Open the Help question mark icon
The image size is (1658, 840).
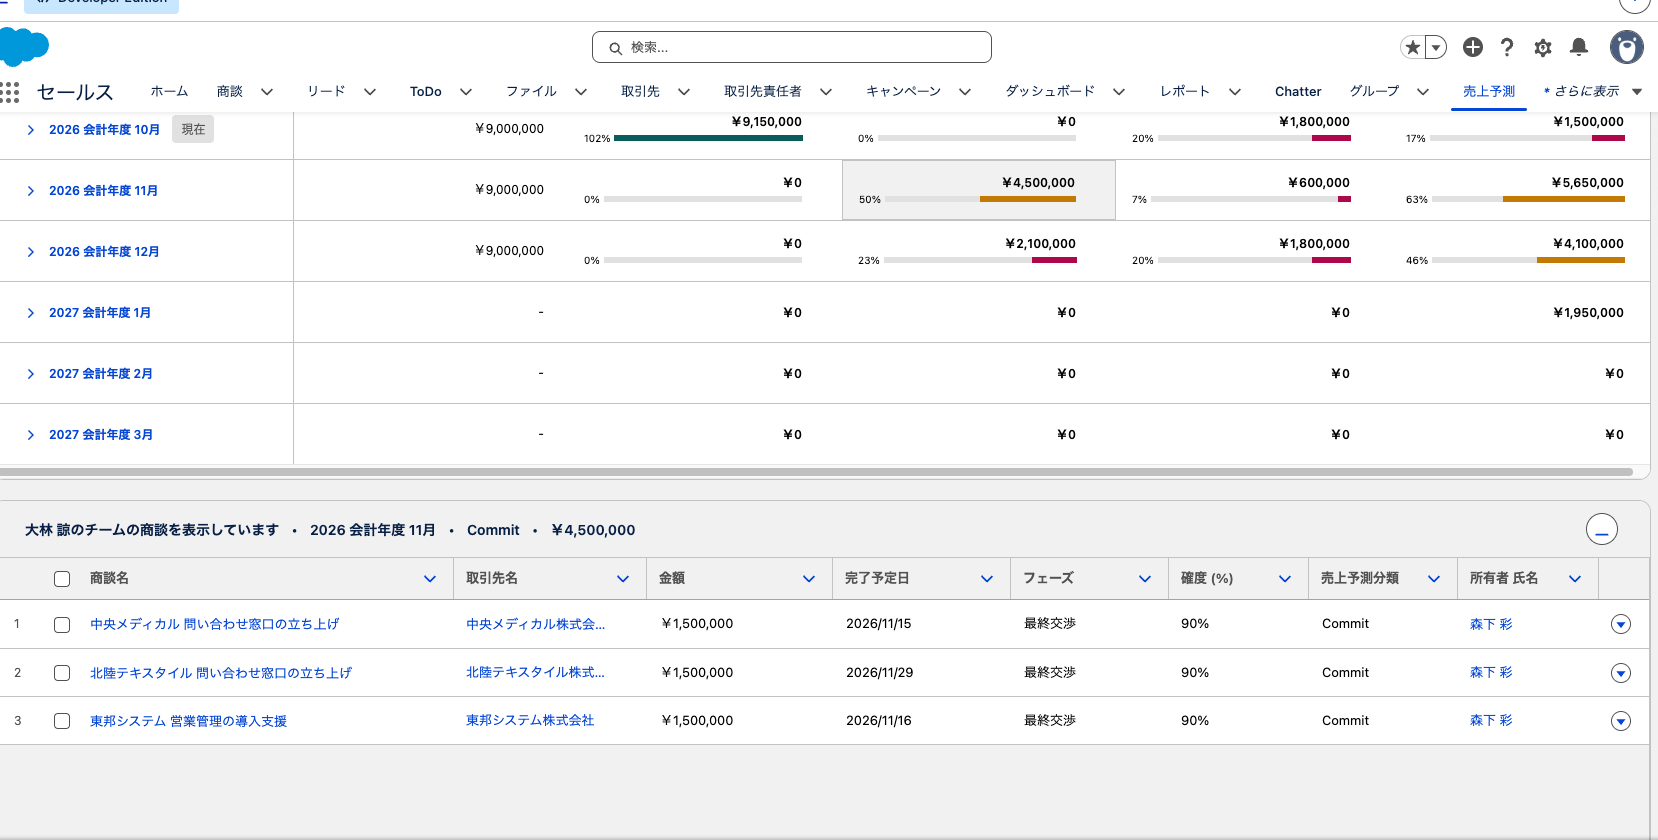(x=1507, y=47)
